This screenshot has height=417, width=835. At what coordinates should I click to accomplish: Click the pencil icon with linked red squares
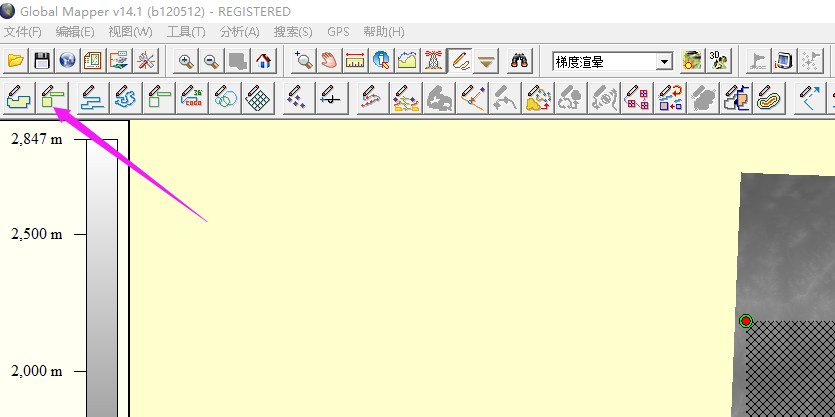pos(637,97)
